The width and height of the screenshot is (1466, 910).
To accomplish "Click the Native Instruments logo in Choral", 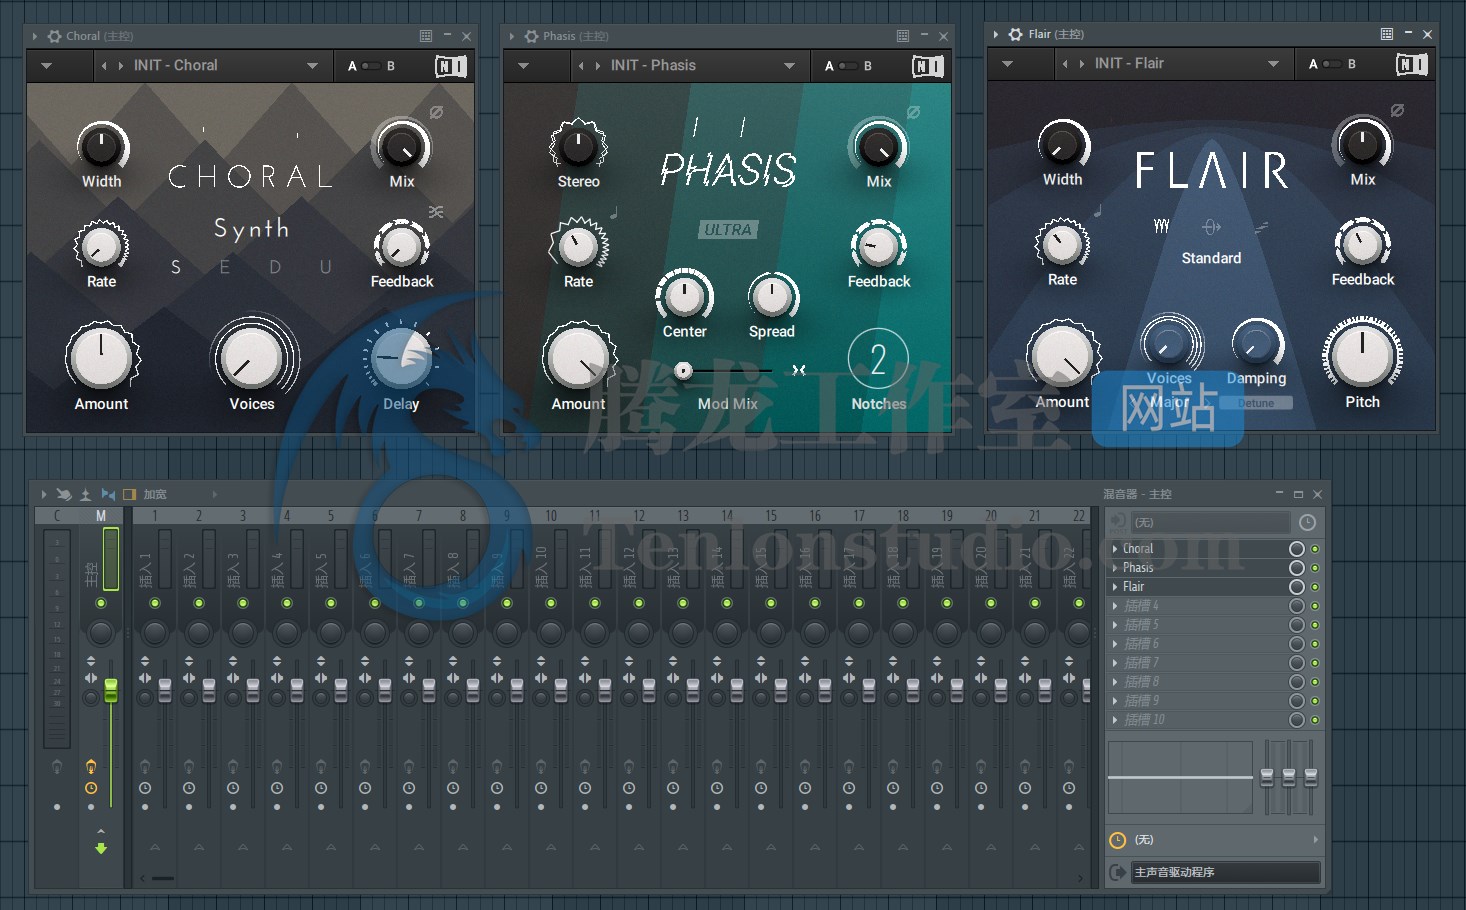I will coord(451,66).
